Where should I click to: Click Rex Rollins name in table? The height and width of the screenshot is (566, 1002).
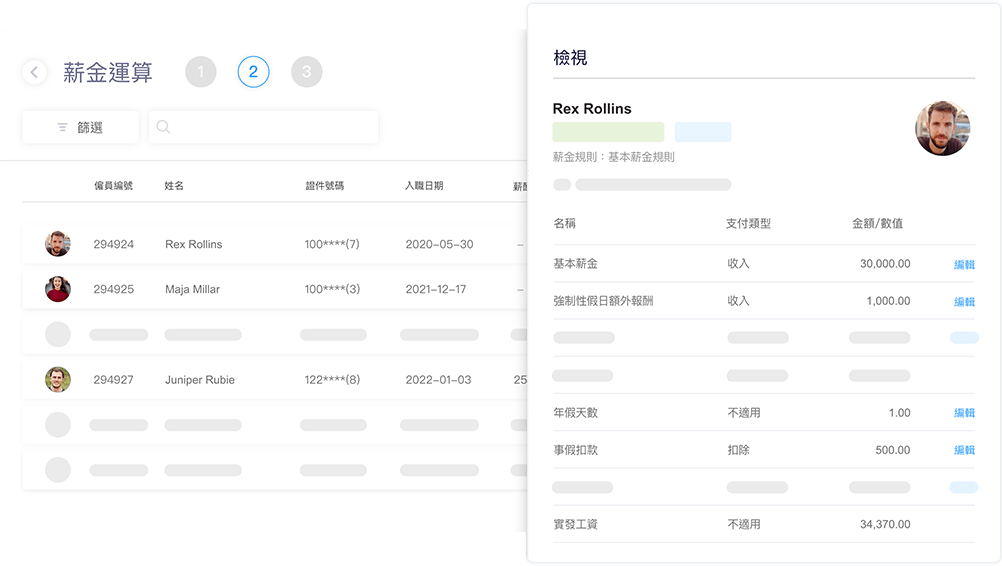click(194, 244)
